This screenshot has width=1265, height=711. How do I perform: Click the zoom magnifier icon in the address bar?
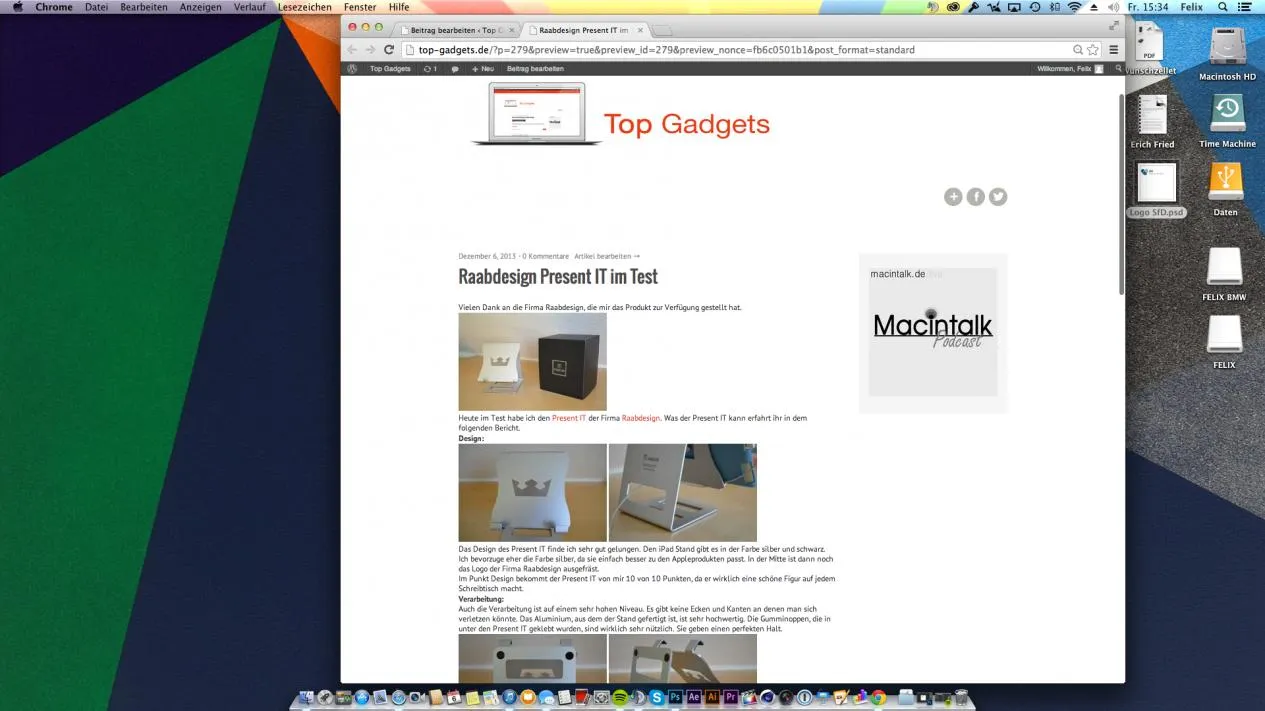1078,49
